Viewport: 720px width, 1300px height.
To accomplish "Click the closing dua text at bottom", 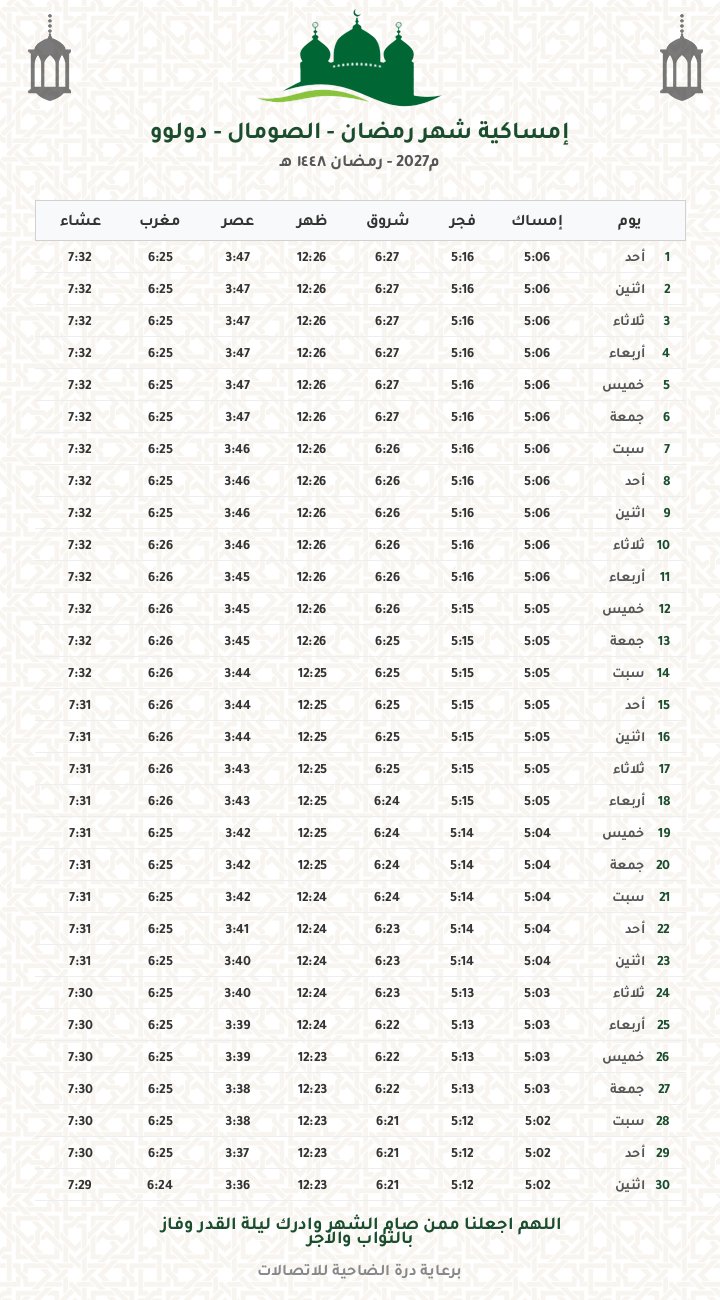I will pyautogui.click(x=360, y=1231).
